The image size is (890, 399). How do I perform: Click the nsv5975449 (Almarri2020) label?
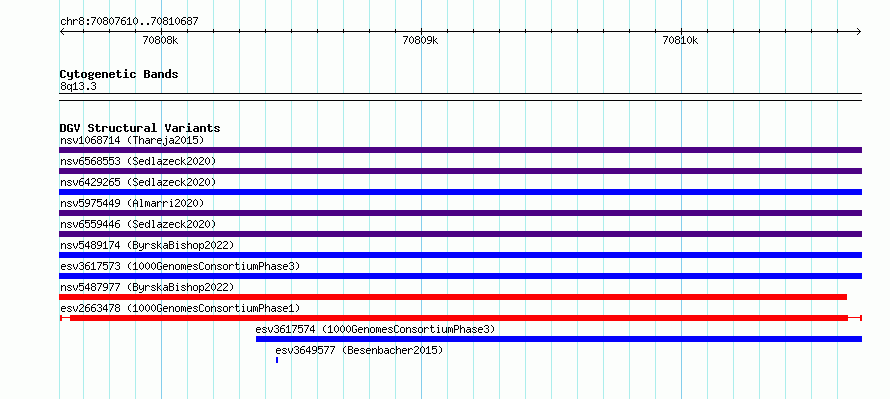click(132, 203)
